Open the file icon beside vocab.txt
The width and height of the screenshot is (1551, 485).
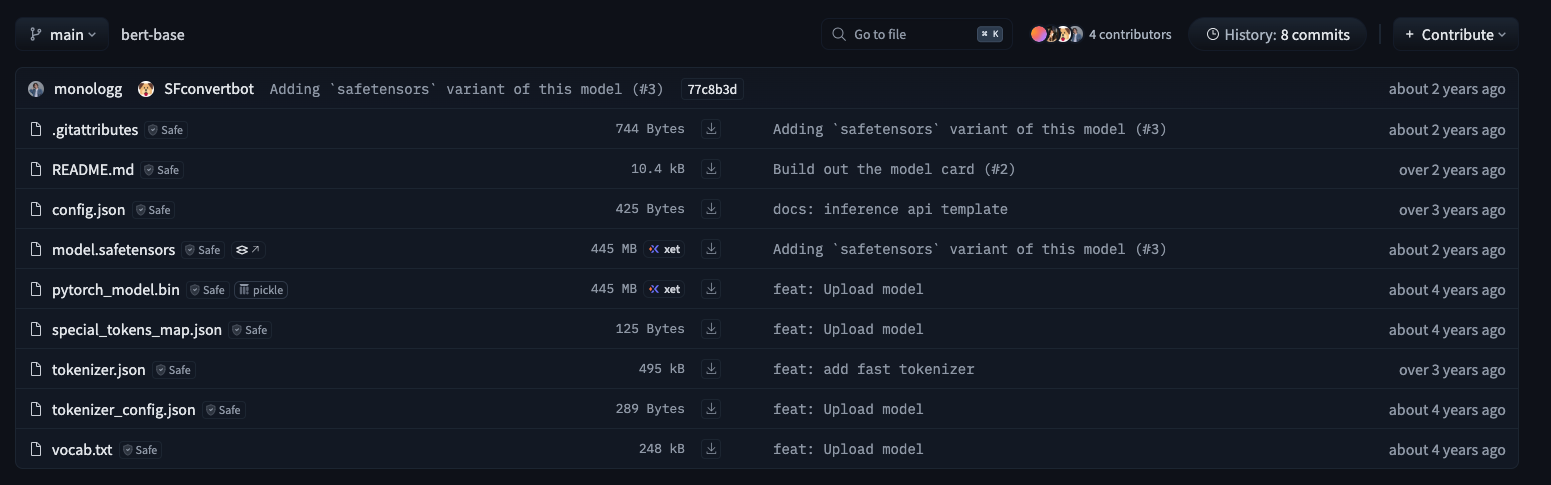click(37, 449)
